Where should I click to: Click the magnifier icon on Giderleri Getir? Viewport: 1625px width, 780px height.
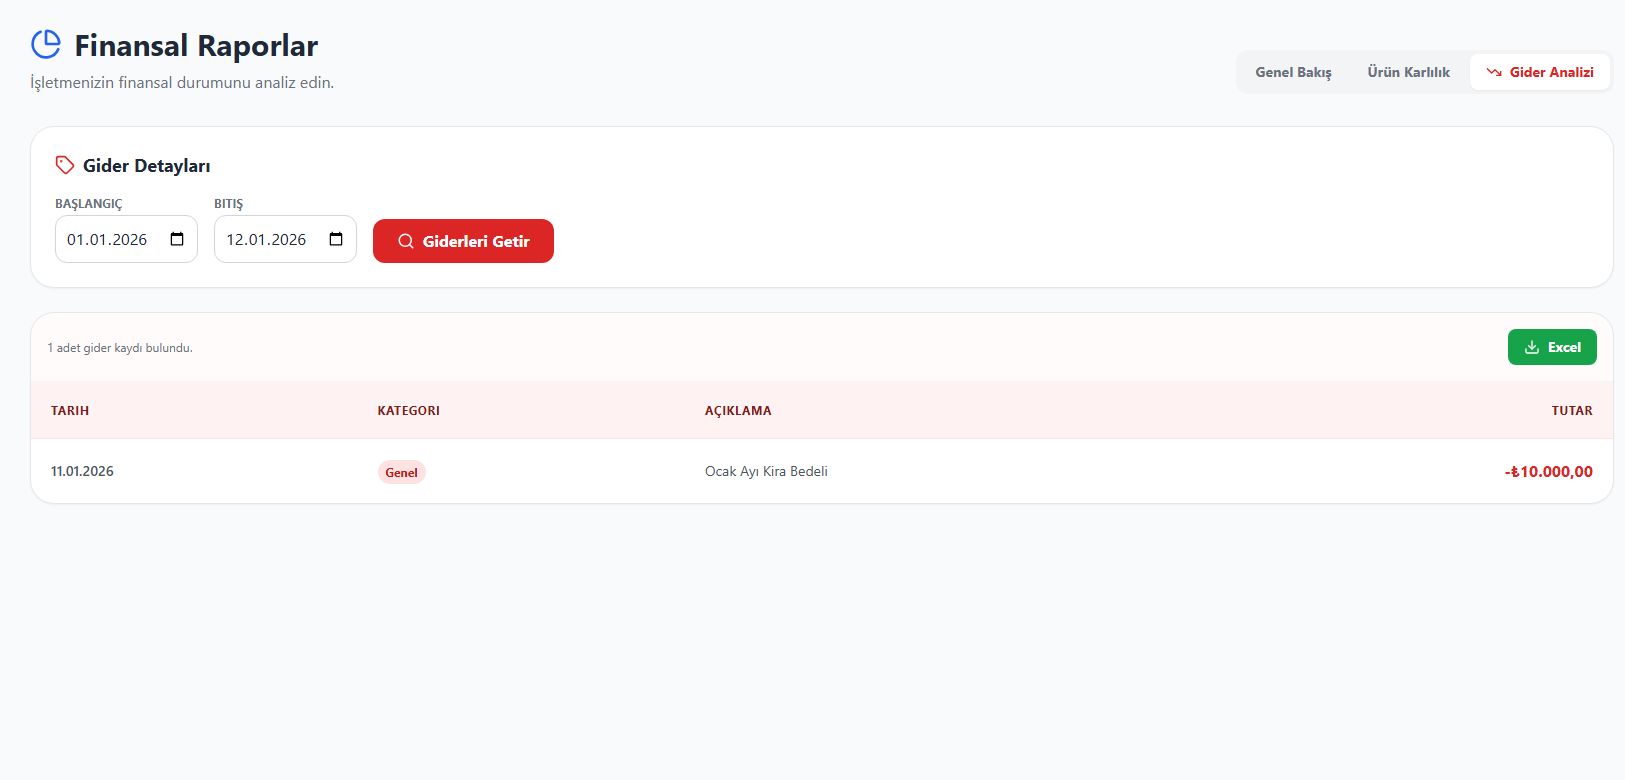[x=406, y=241]
